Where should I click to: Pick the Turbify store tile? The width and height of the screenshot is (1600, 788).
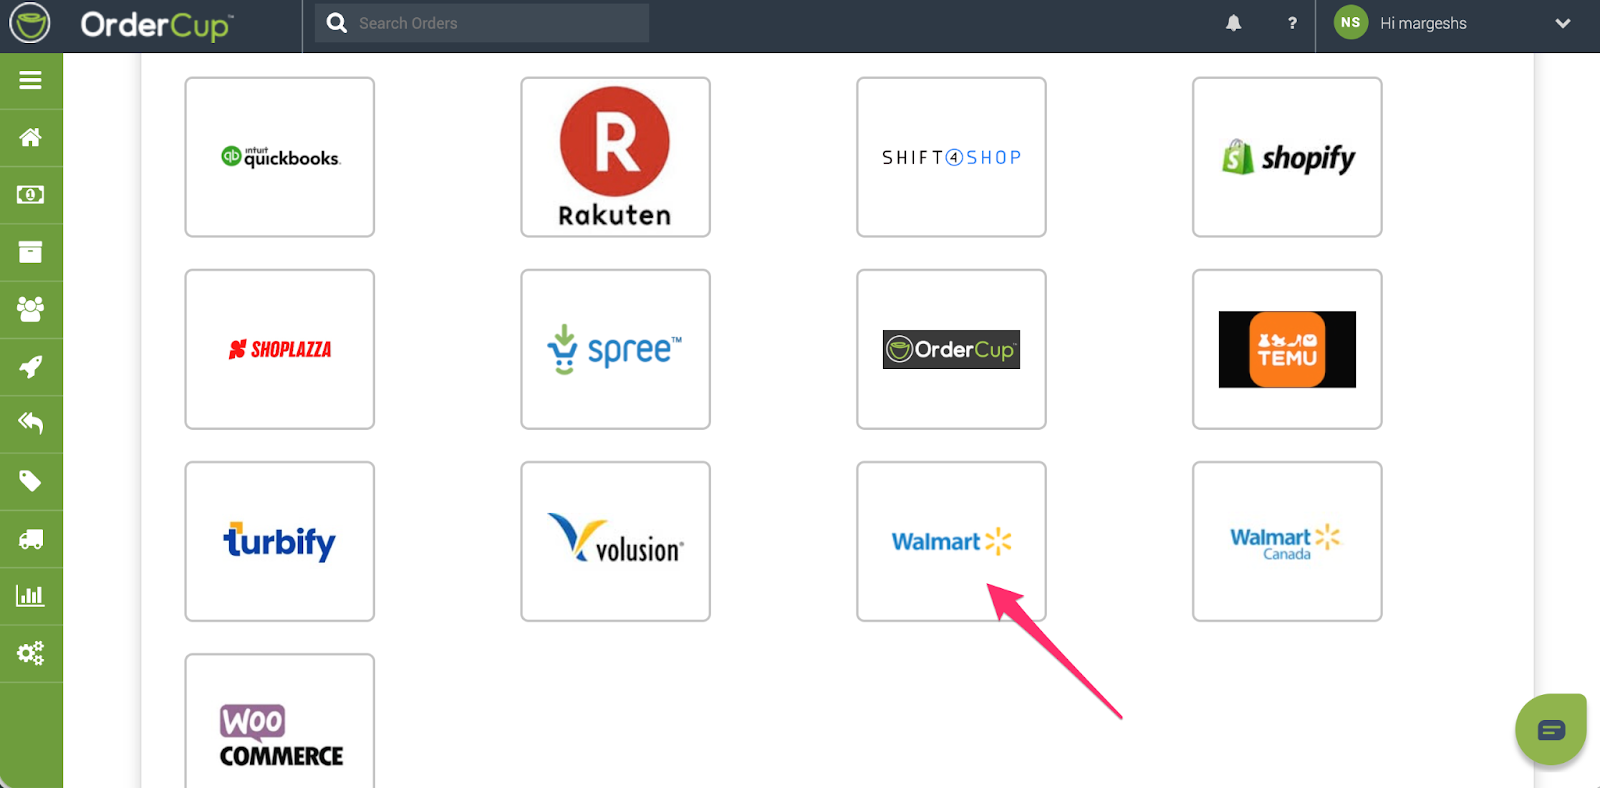click(280, 541)
